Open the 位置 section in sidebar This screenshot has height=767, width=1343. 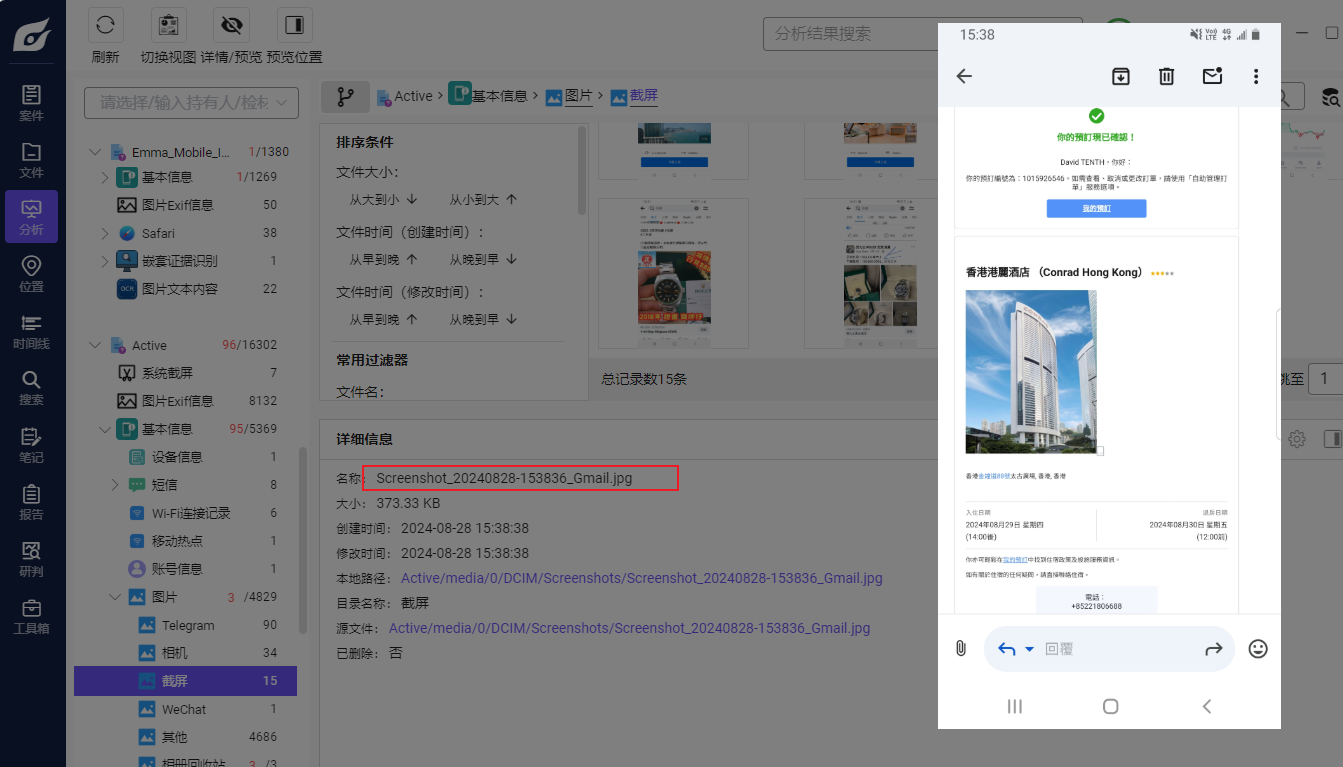[x=32, y=274]
